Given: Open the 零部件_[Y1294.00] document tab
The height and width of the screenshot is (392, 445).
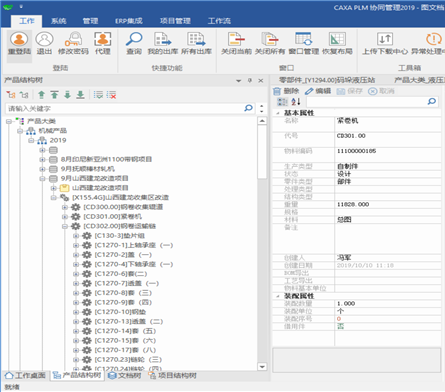Looking at the screenshot, I should point(327,80).
